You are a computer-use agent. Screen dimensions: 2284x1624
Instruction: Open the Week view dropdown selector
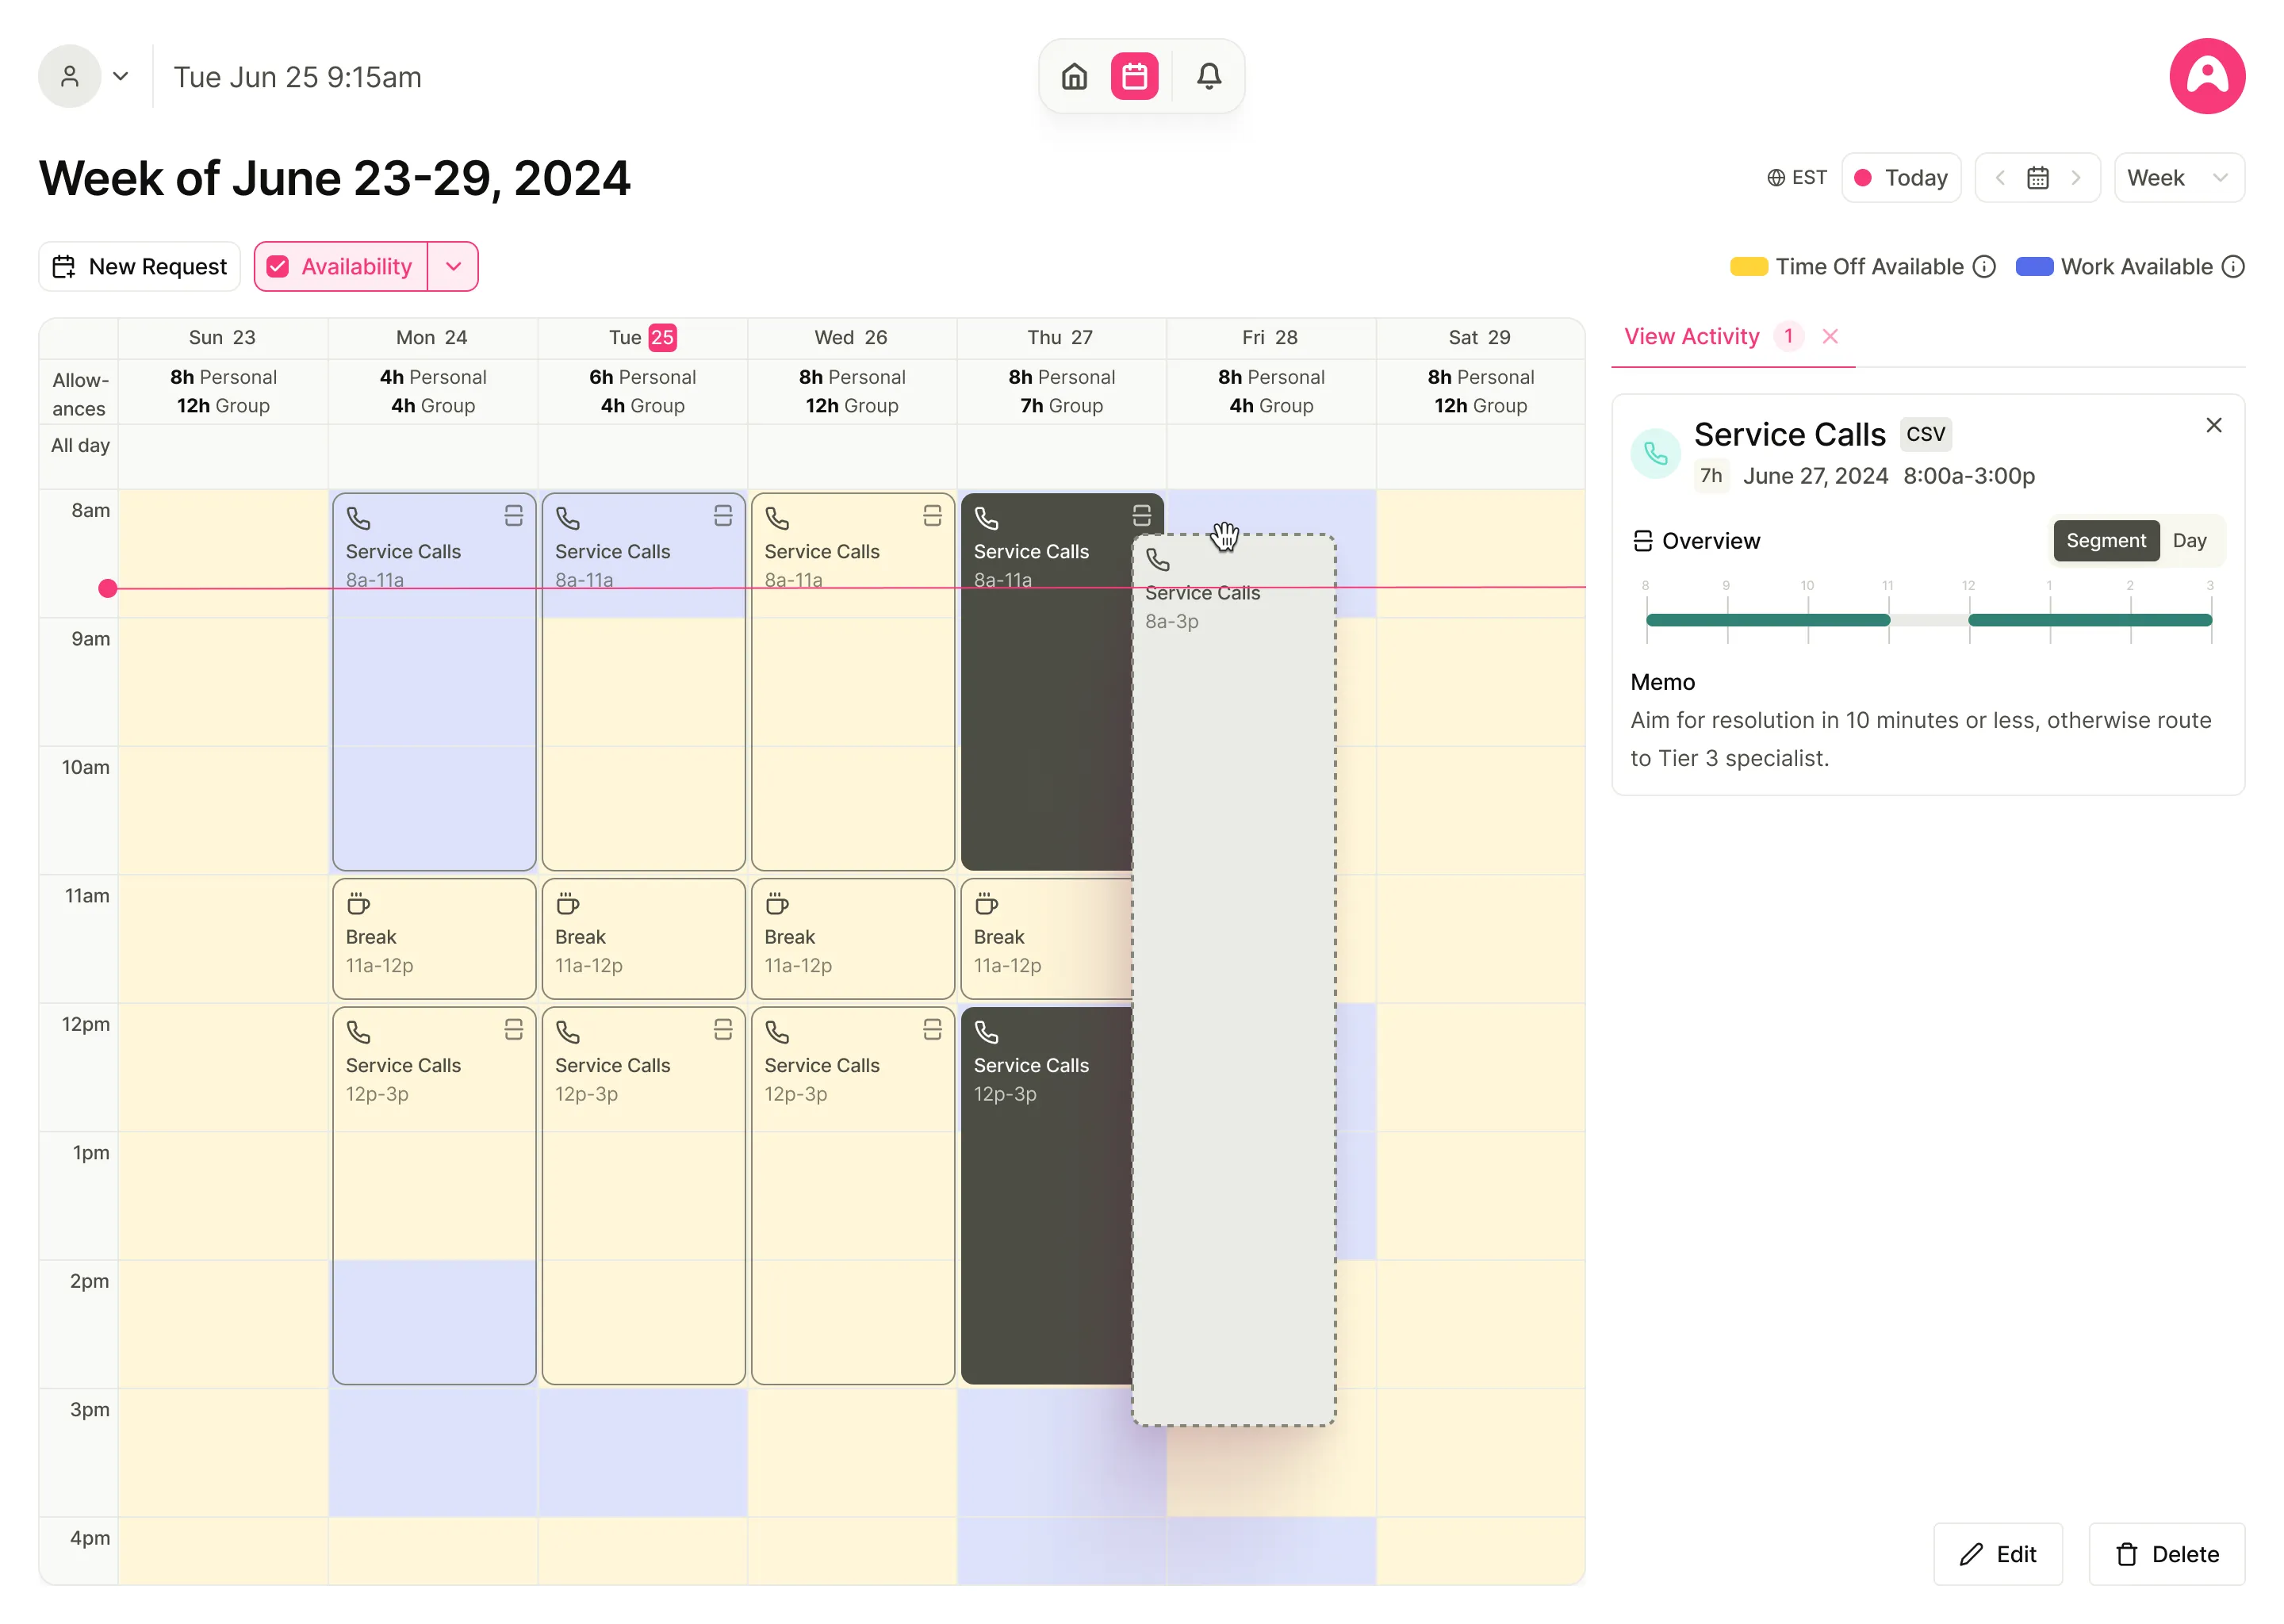(x=2177, y=176)
